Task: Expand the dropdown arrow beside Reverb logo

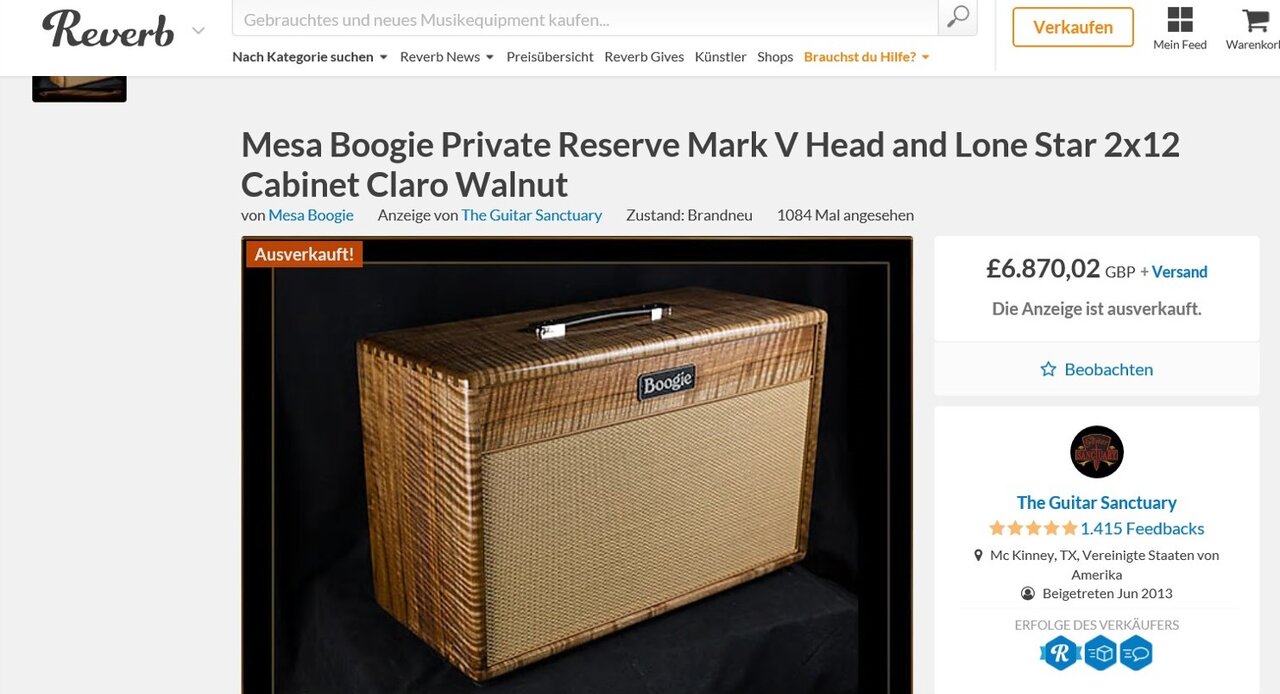Action: click(198, 31)
